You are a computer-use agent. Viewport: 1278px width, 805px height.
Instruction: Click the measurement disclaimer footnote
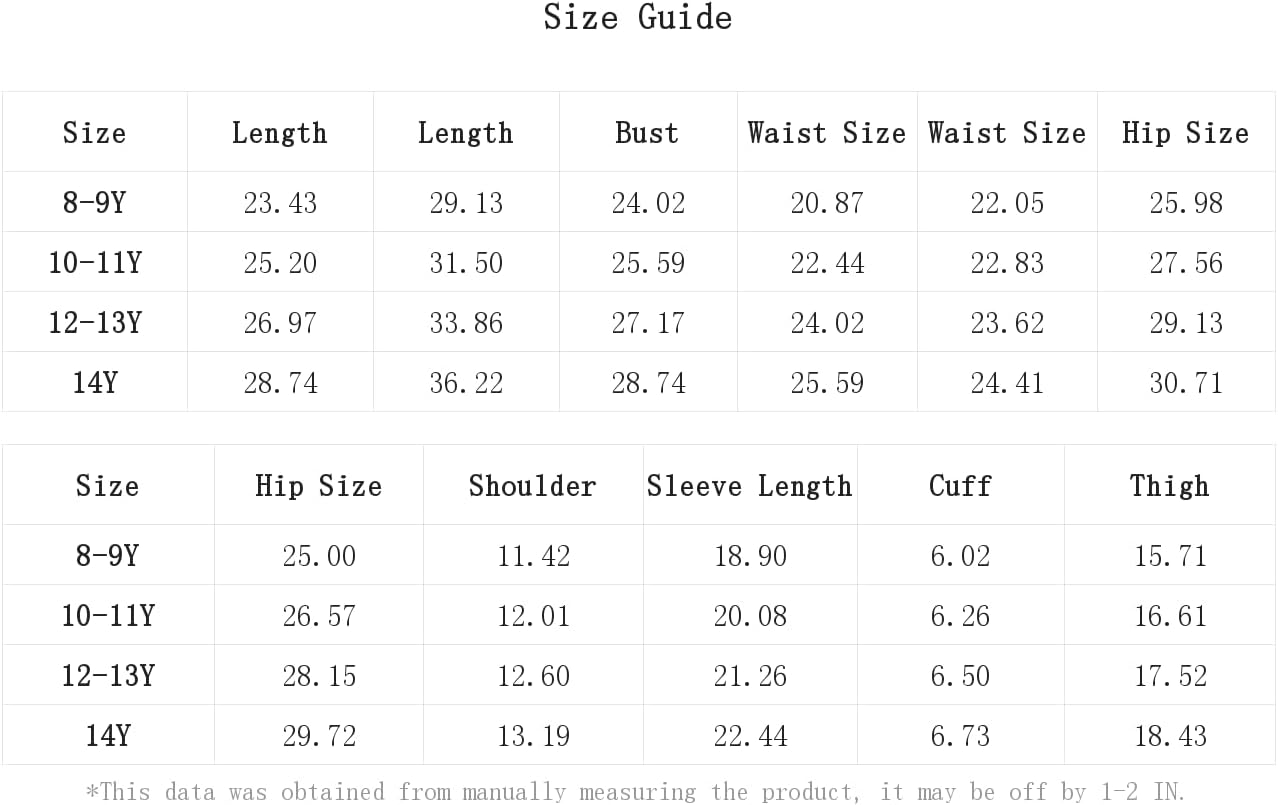635,792
